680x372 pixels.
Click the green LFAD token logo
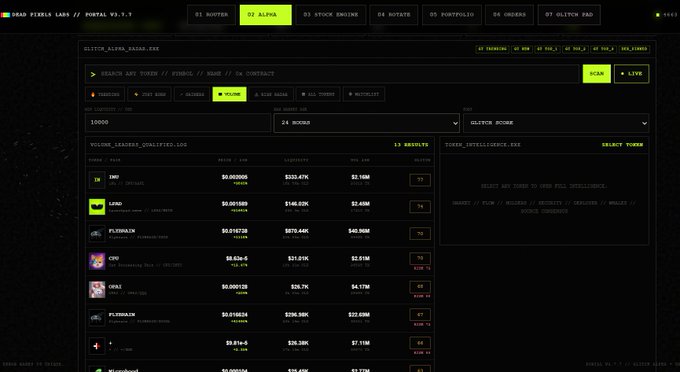[x=97, y=207]
